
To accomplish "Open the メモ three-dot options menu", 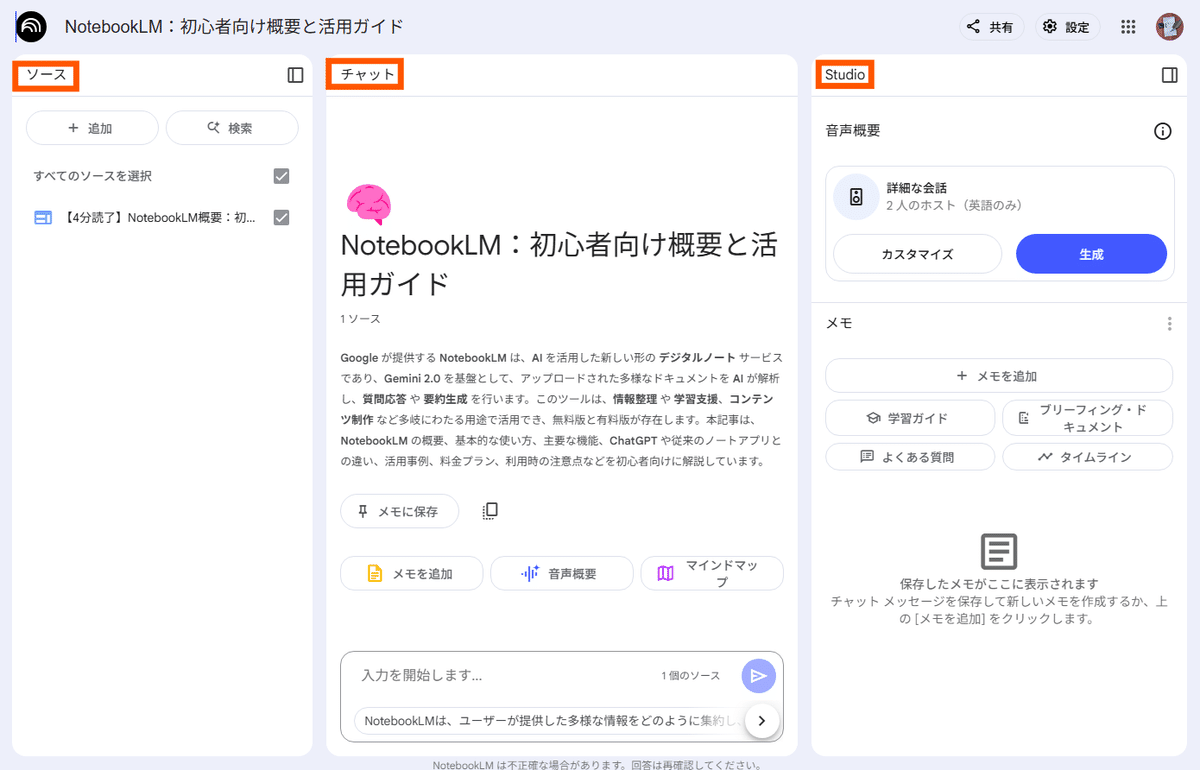I will 1168,323.
